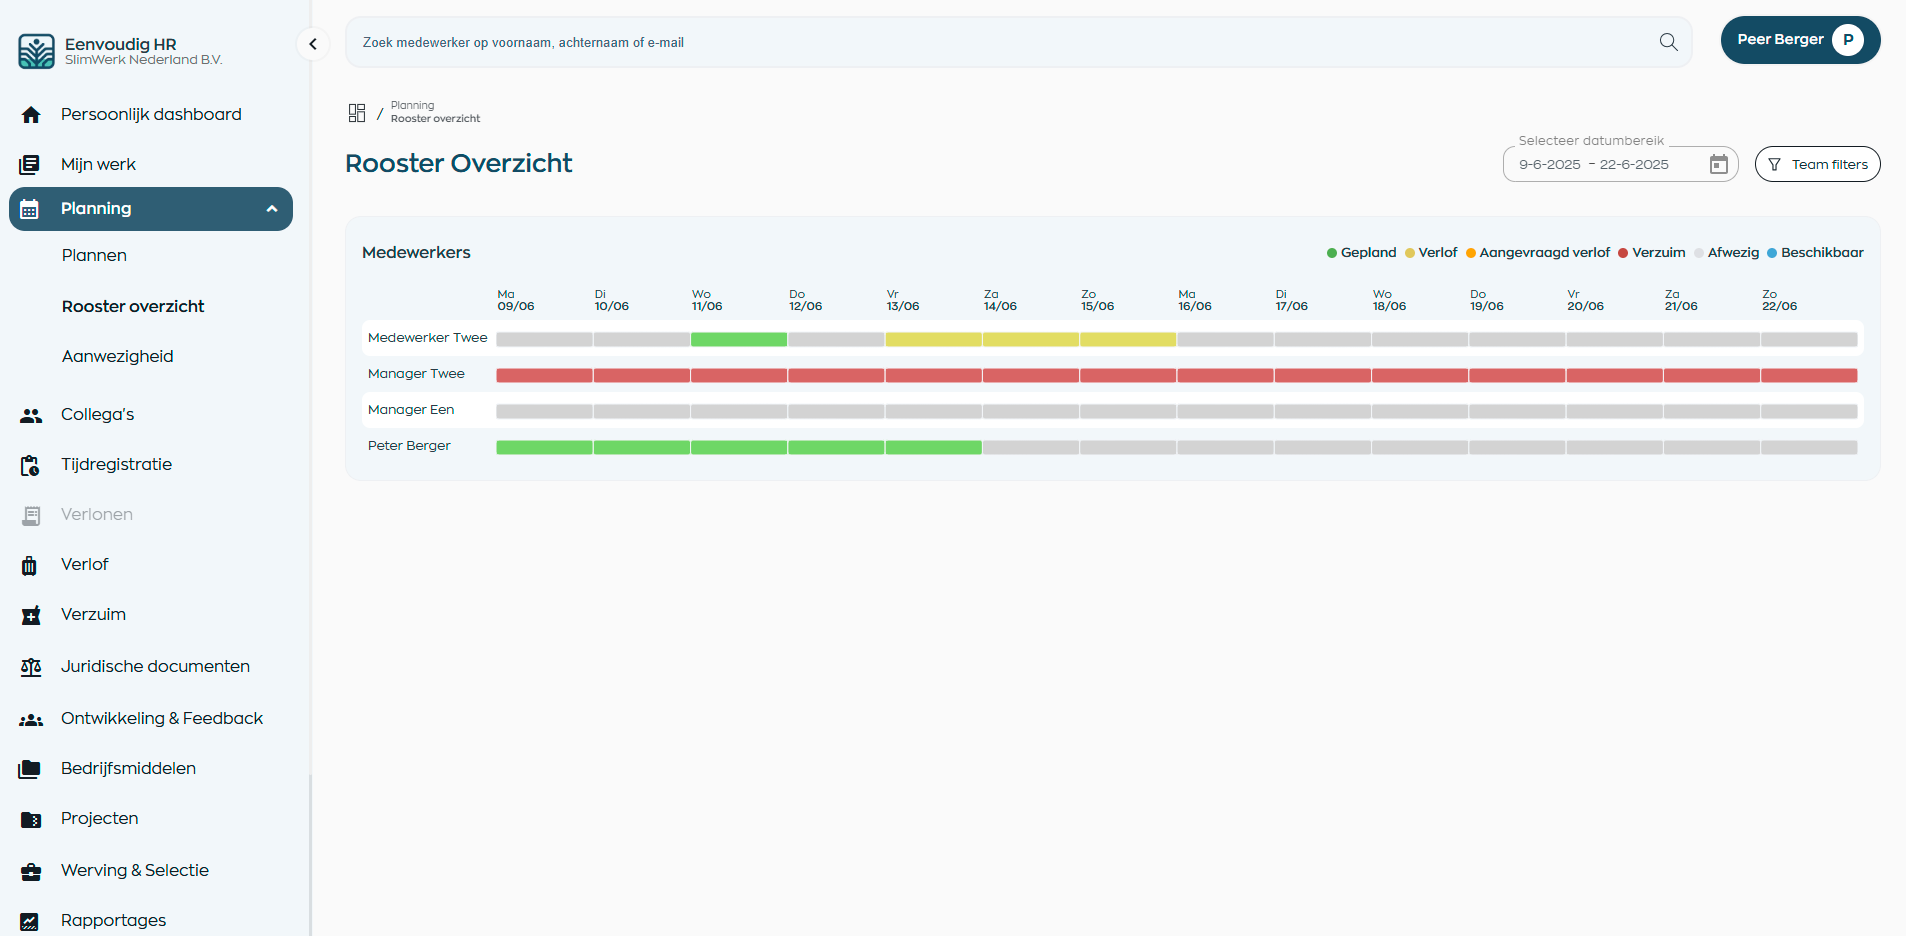This screenshot has height=936, width=1906.
Task: Open the Aanwezigheid section
Action: [x=117, y=356]
